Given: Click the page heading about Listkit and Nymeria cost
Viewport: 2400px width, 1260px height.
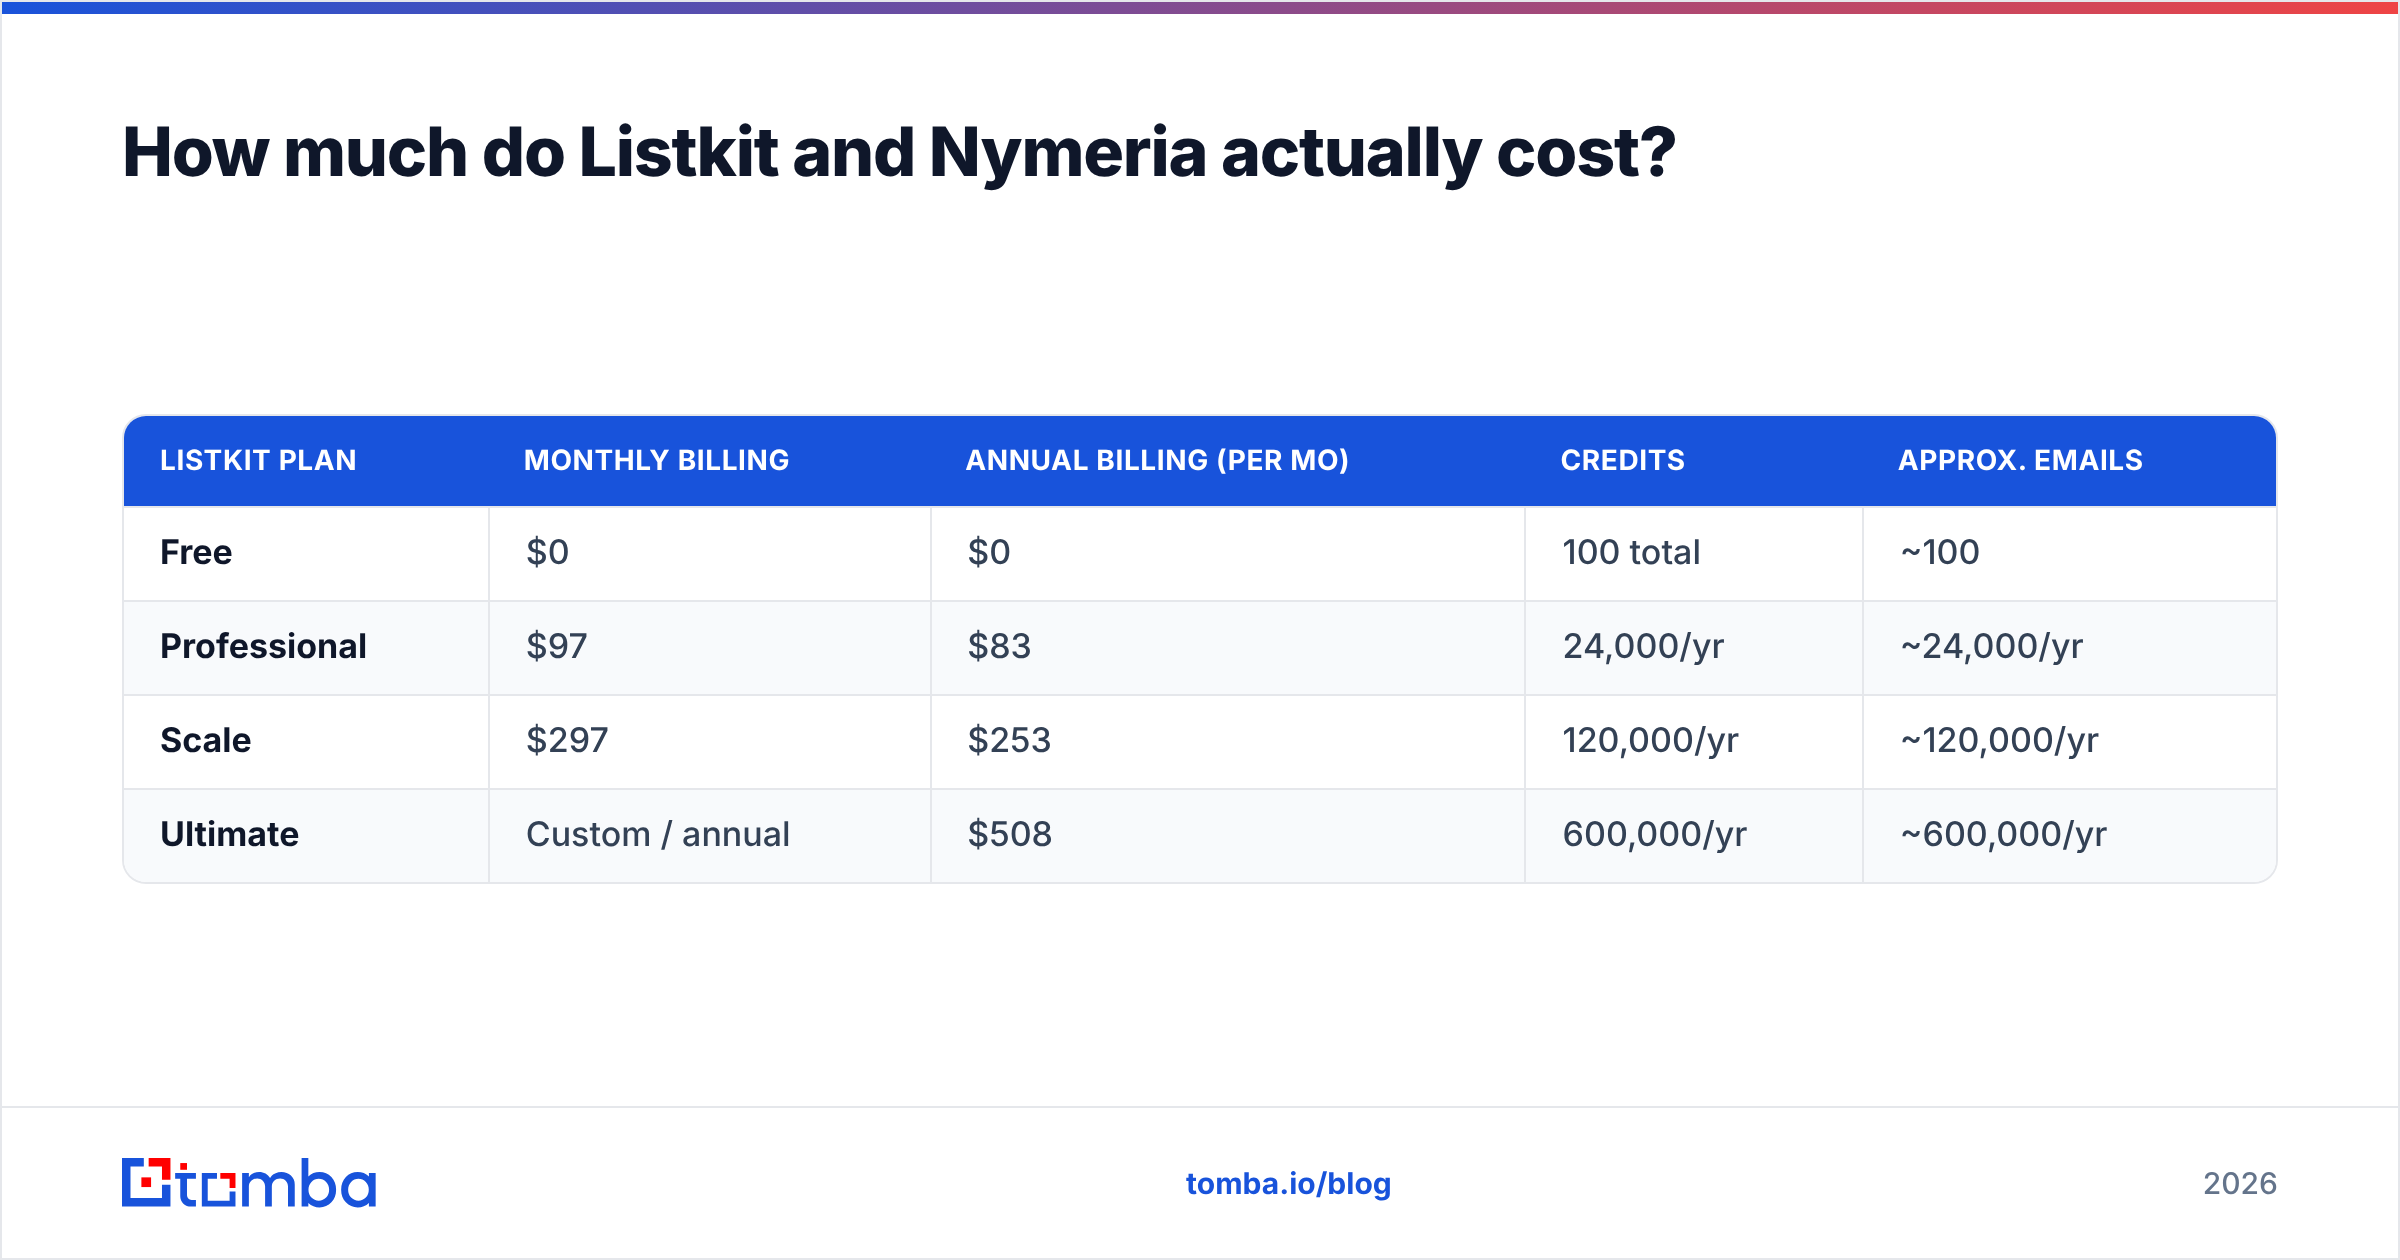Looking at the screenshot, I should [898, 153].
